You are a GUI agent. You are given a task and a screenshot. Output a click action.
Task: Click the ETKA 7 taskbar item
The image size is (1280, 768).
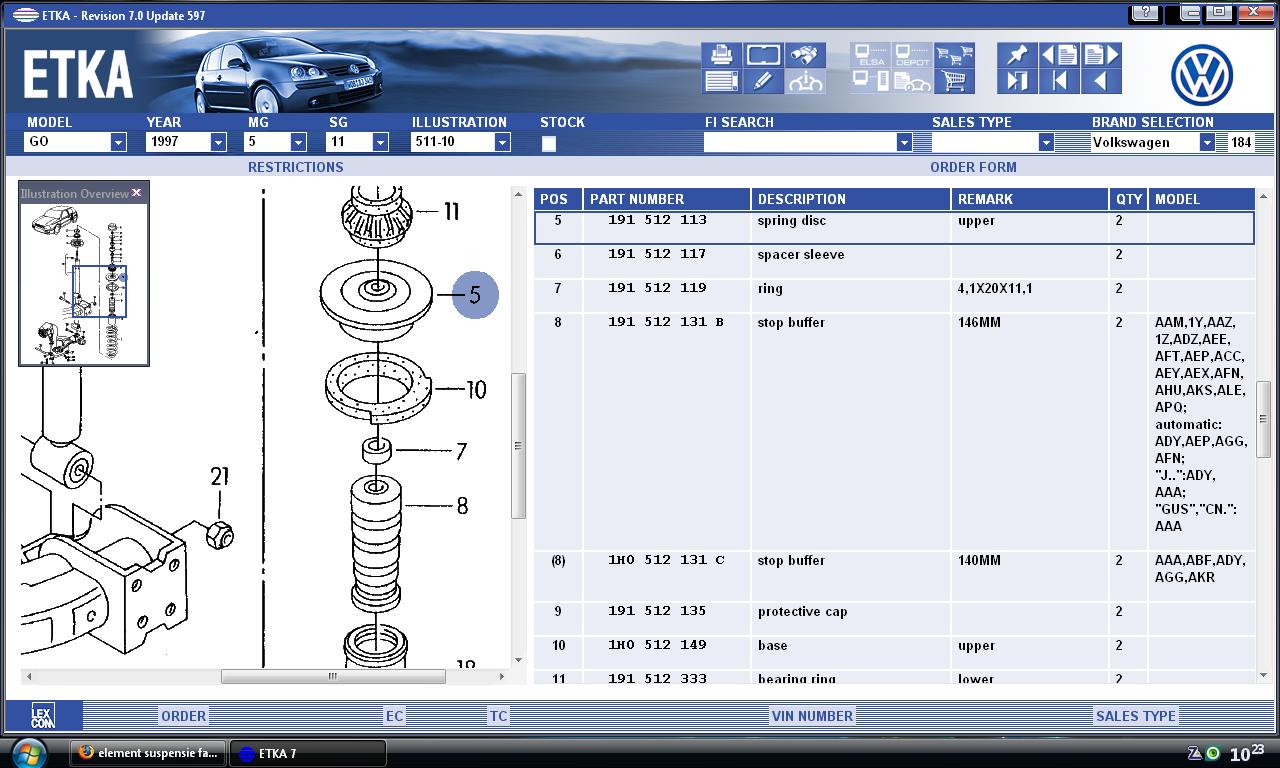pos(307,753)
